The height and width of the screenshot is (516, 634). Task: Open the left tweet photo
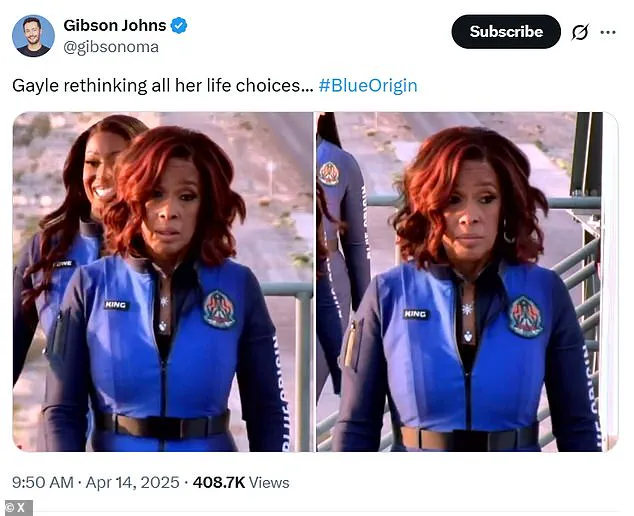tap(163, 282)
